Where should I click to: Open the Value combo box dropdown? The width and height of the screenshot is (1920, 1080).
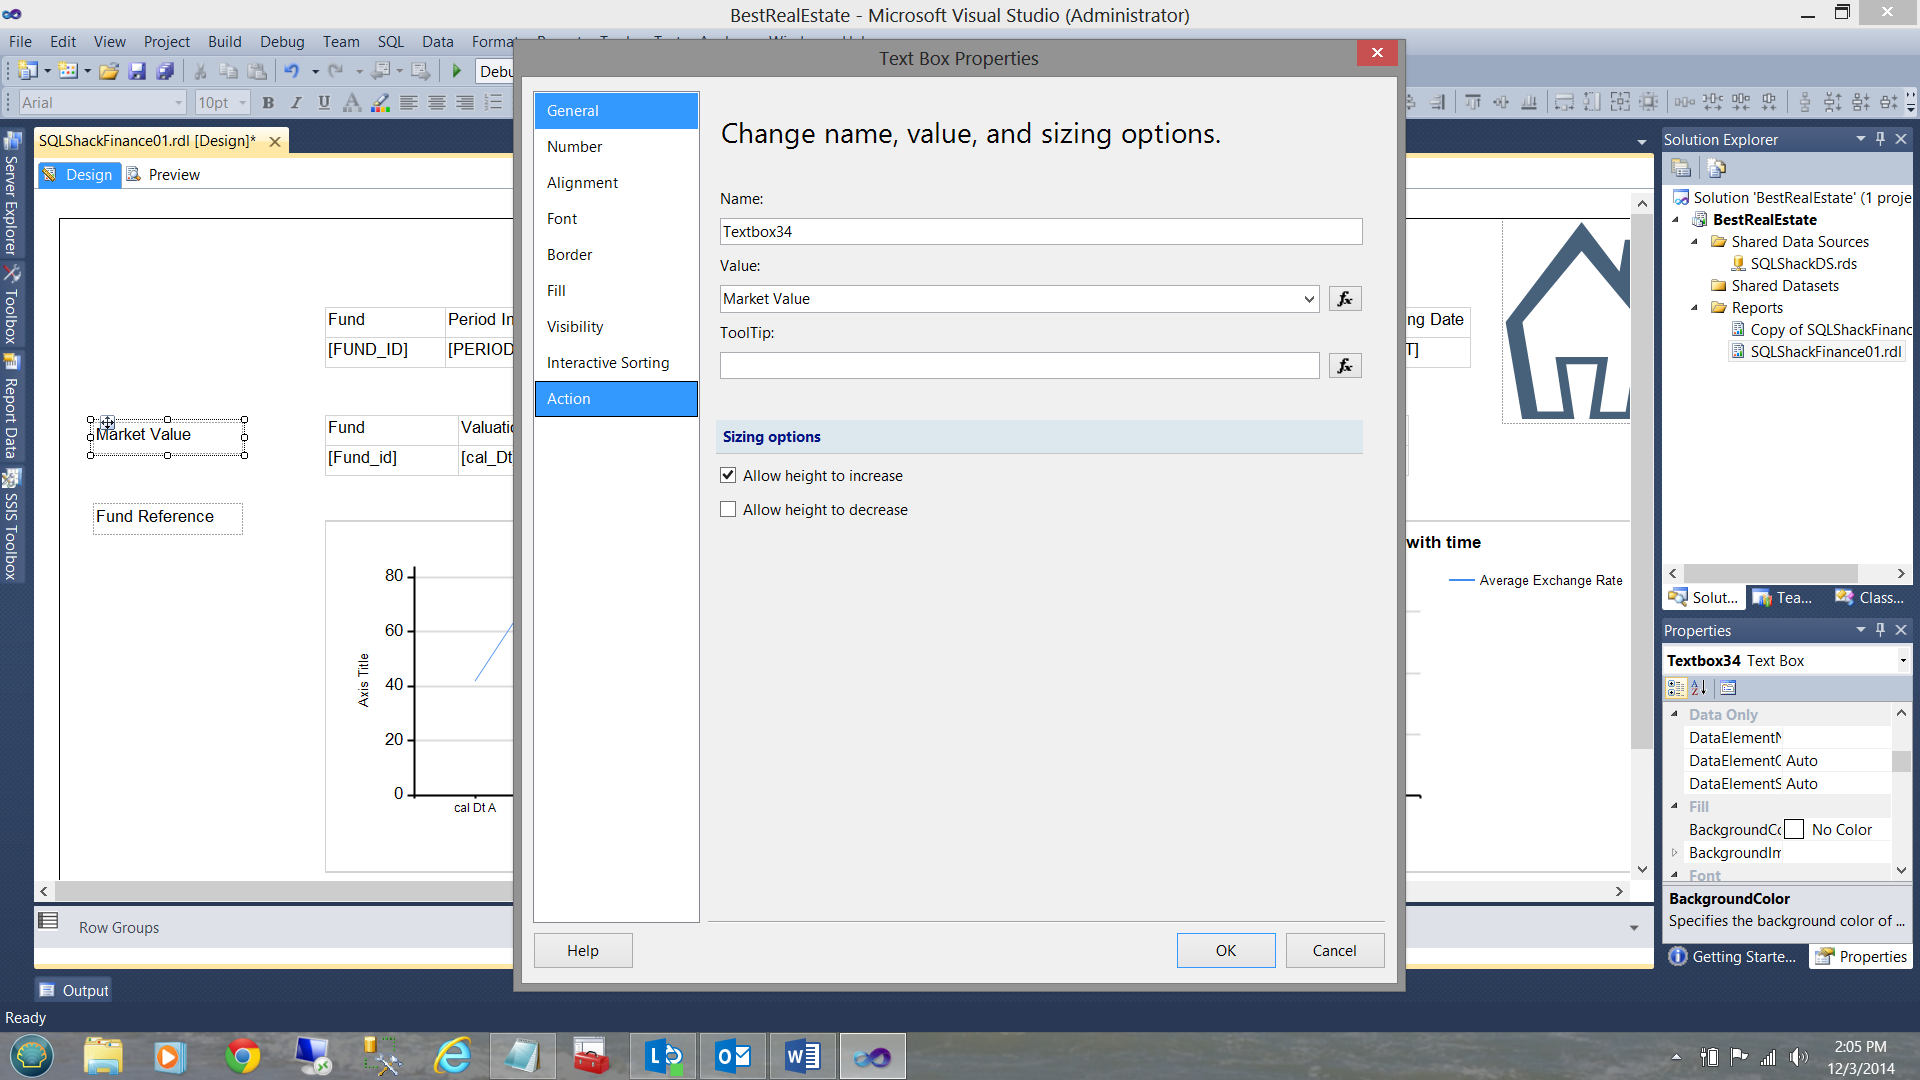pos(1309,299)
